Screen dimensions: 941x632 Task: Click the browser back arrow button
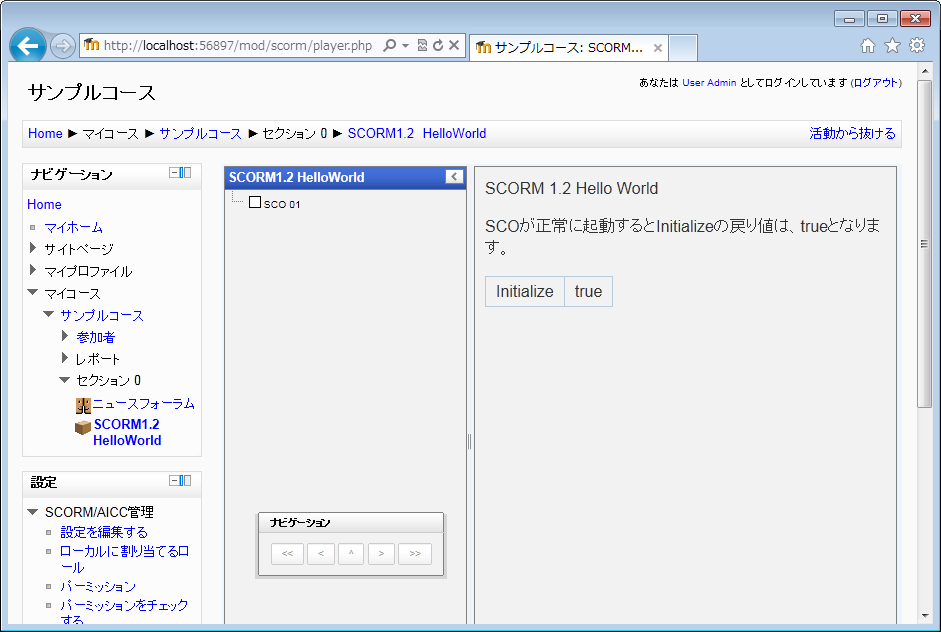tap(28, 46)
